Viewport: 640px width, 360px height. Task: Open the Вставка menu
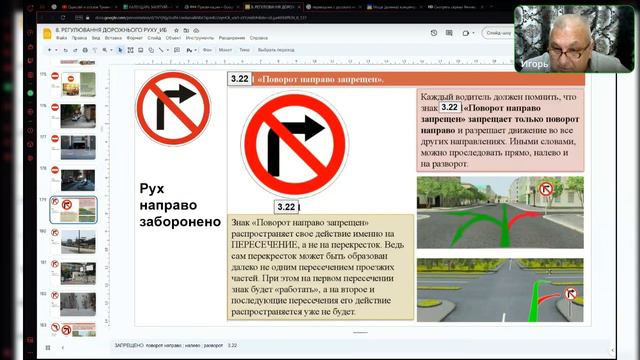click(113, 38)
